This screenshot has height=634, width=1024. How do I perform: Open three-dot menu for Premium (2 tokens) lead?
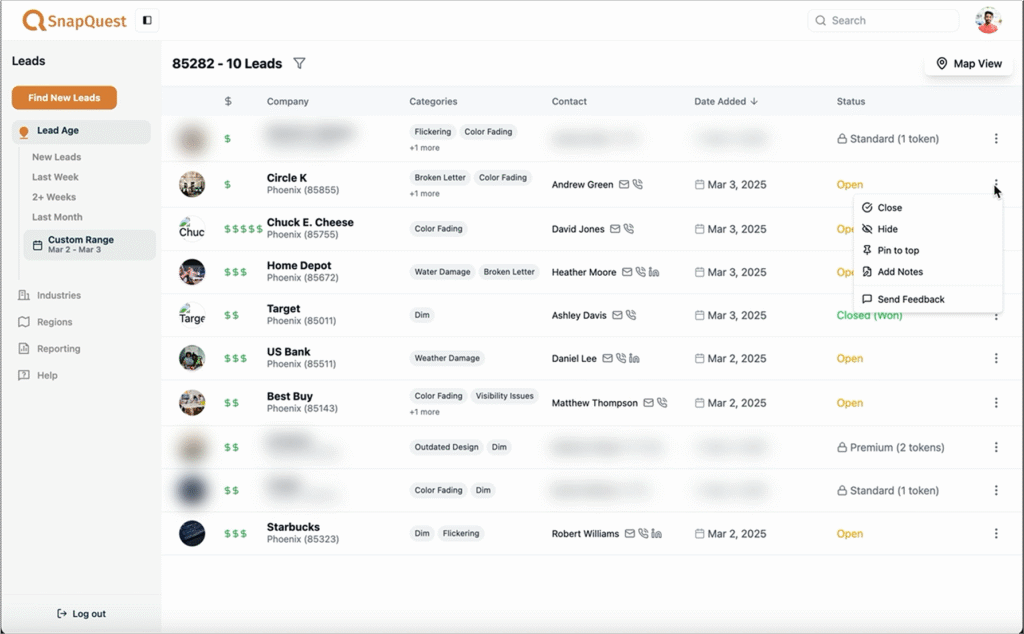click(x=996, y=447)
